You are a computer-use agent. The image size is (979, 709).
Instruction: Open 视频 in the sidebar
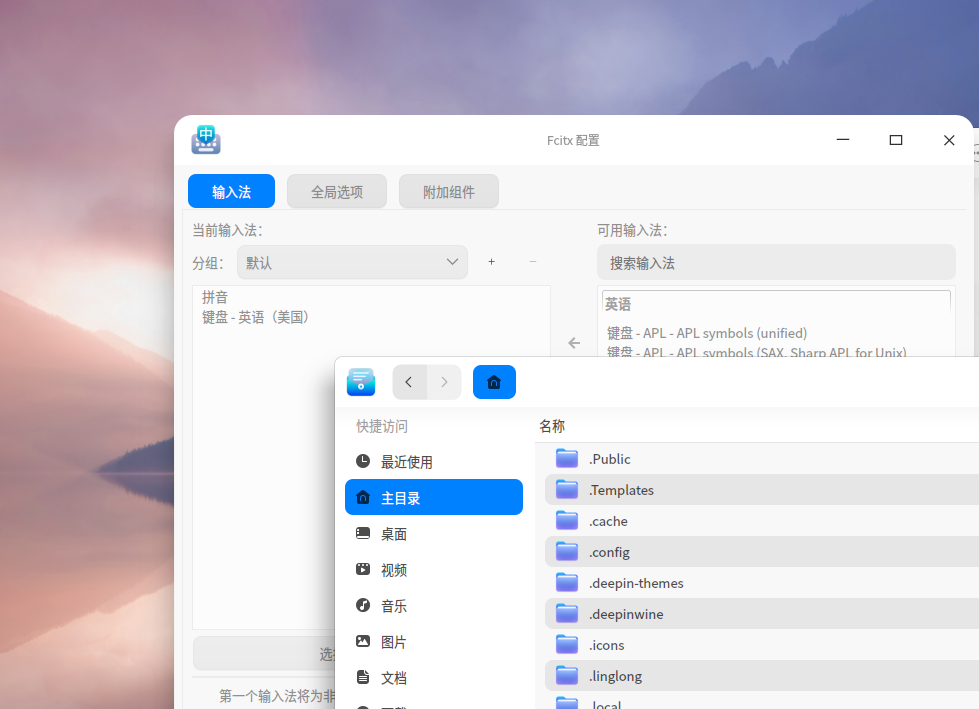coord(434,569)
